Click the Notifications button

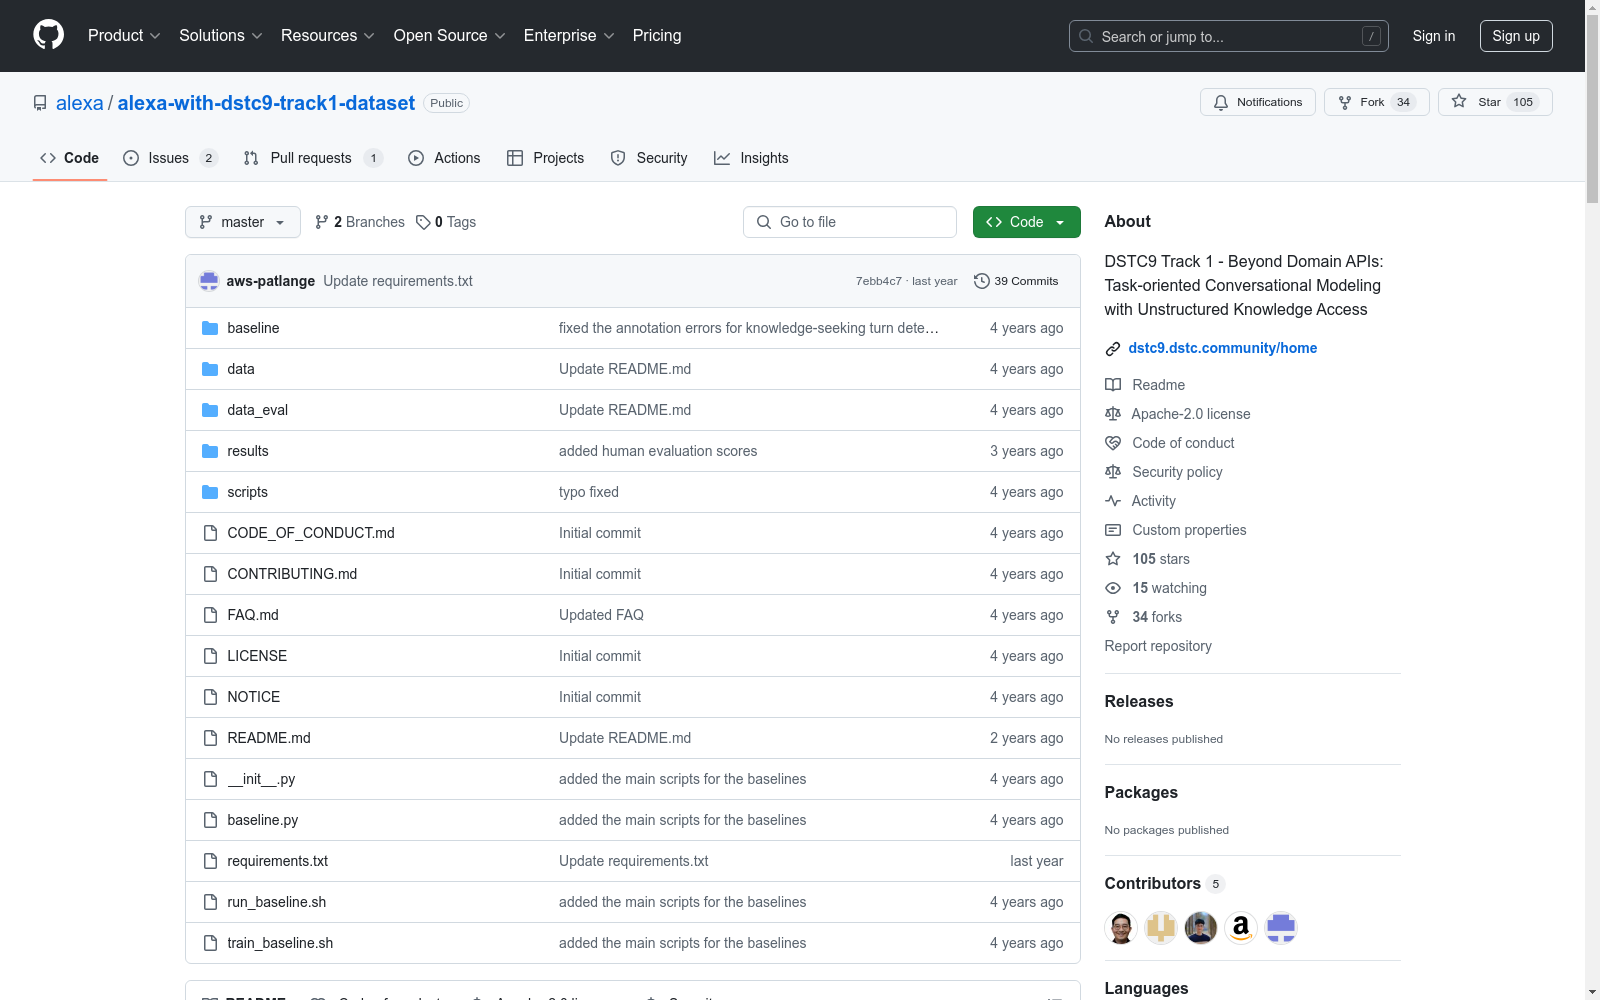[x=1258, y=102]
